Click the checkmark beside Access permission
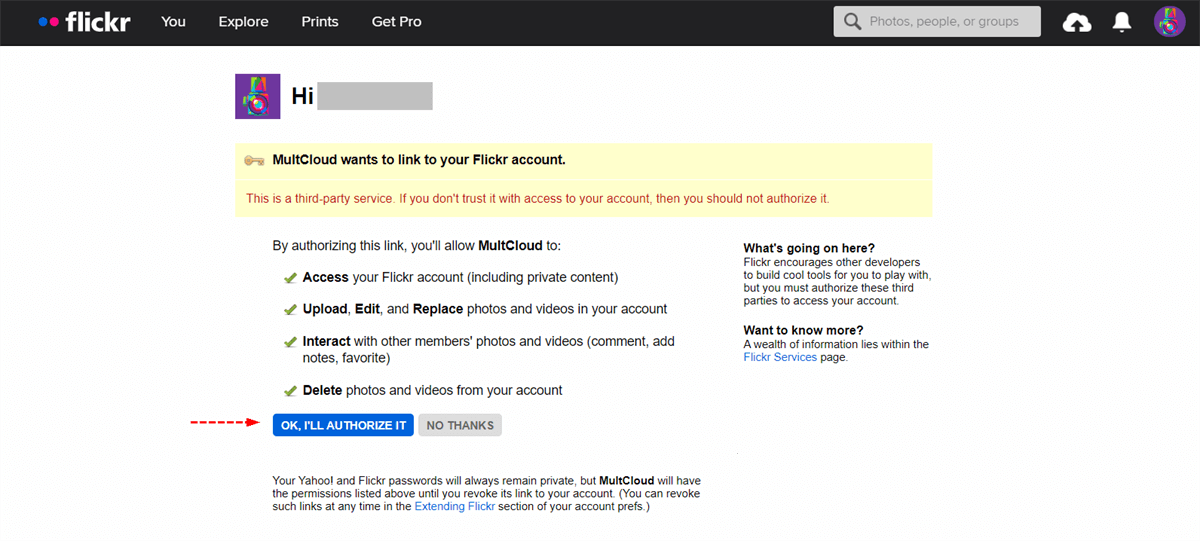 point(290,278)
